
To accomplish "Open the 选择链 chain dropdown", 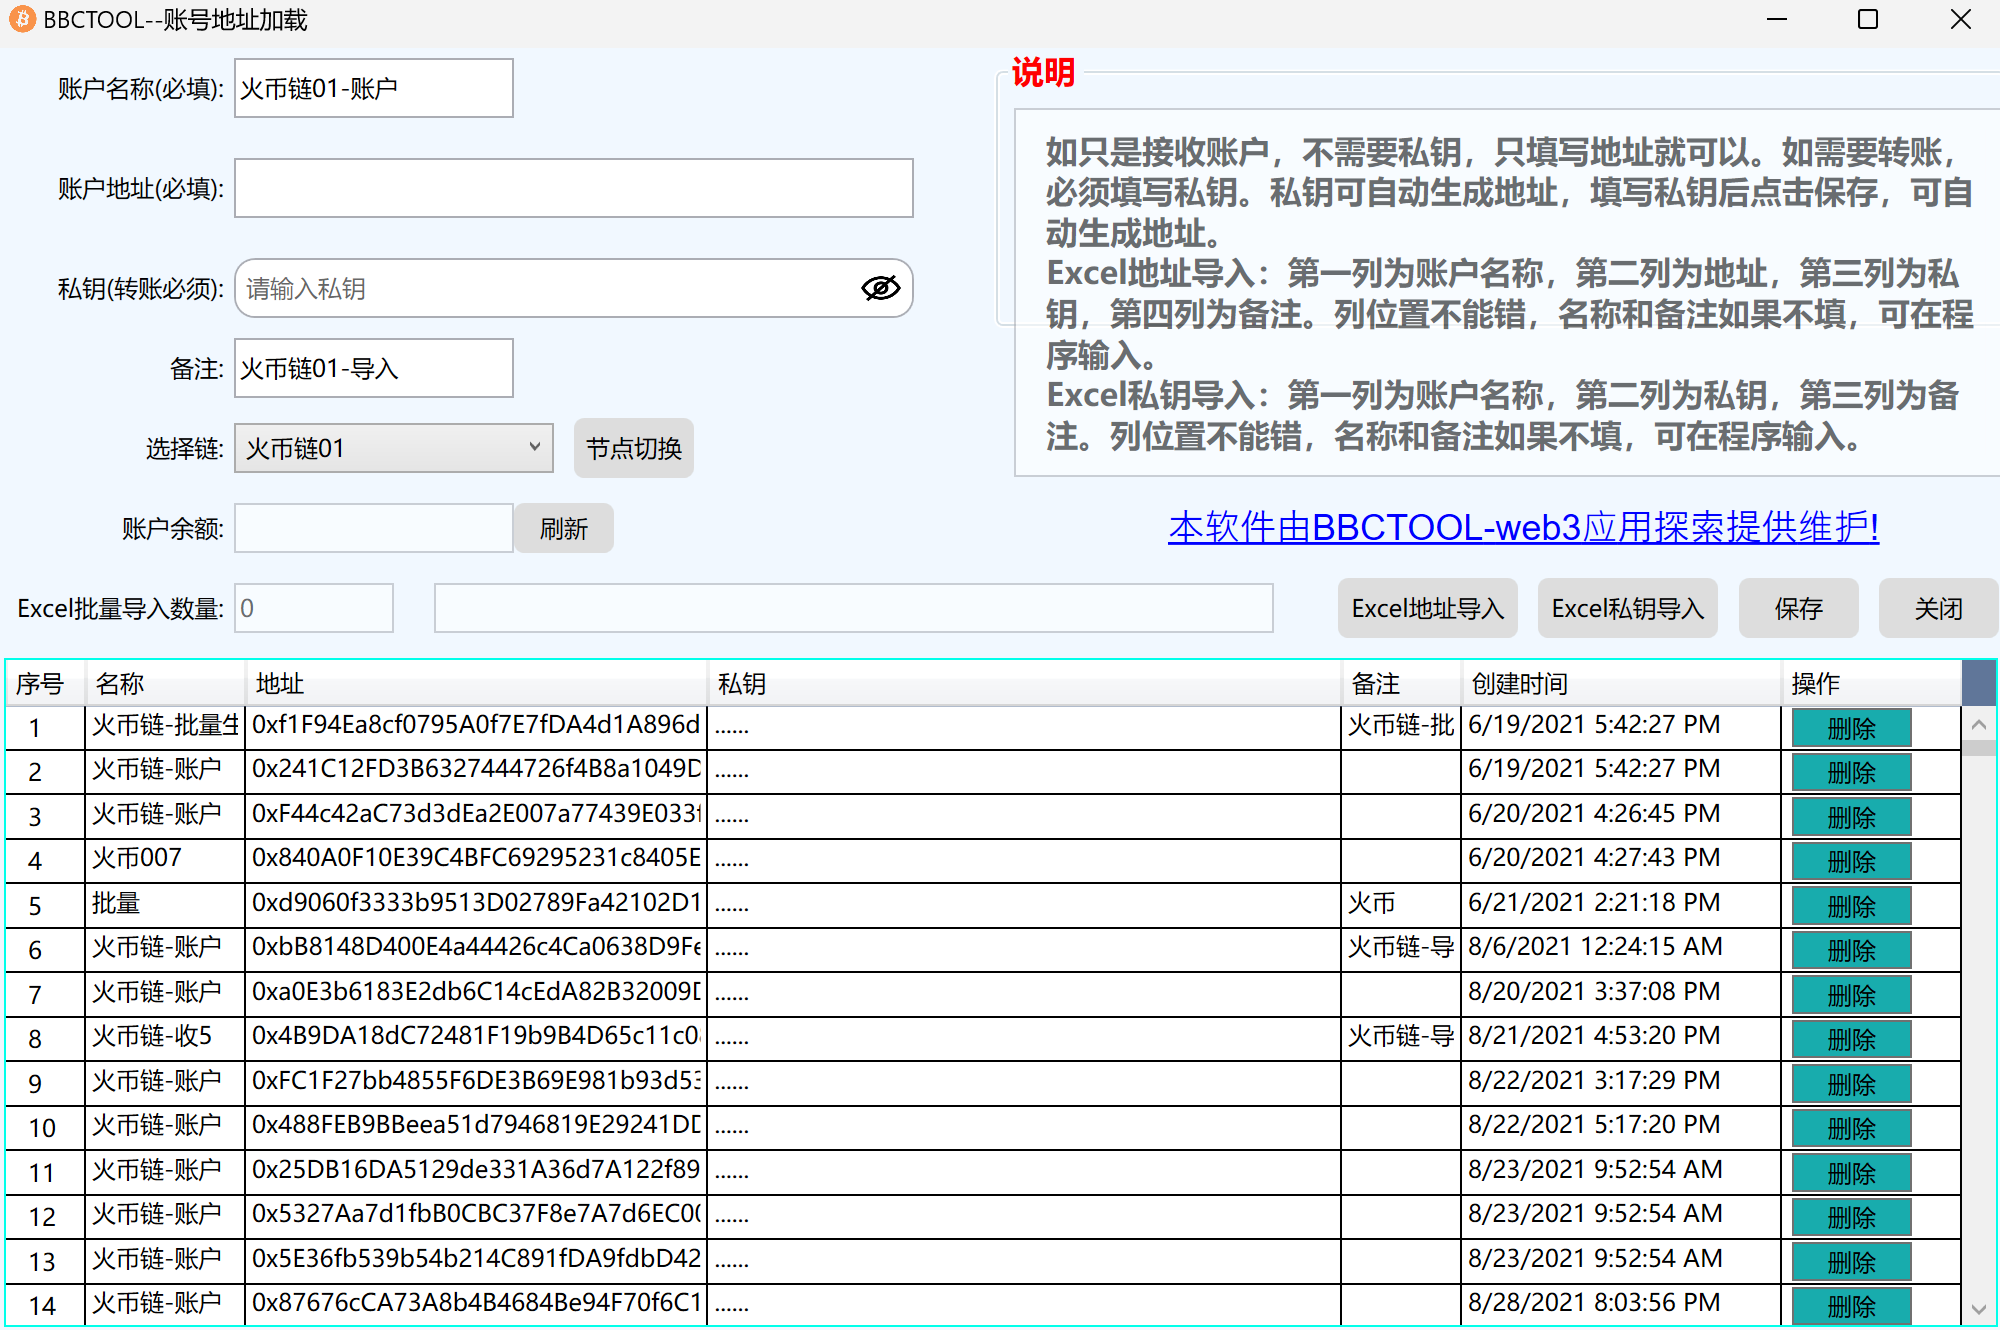I will point(393,448).
